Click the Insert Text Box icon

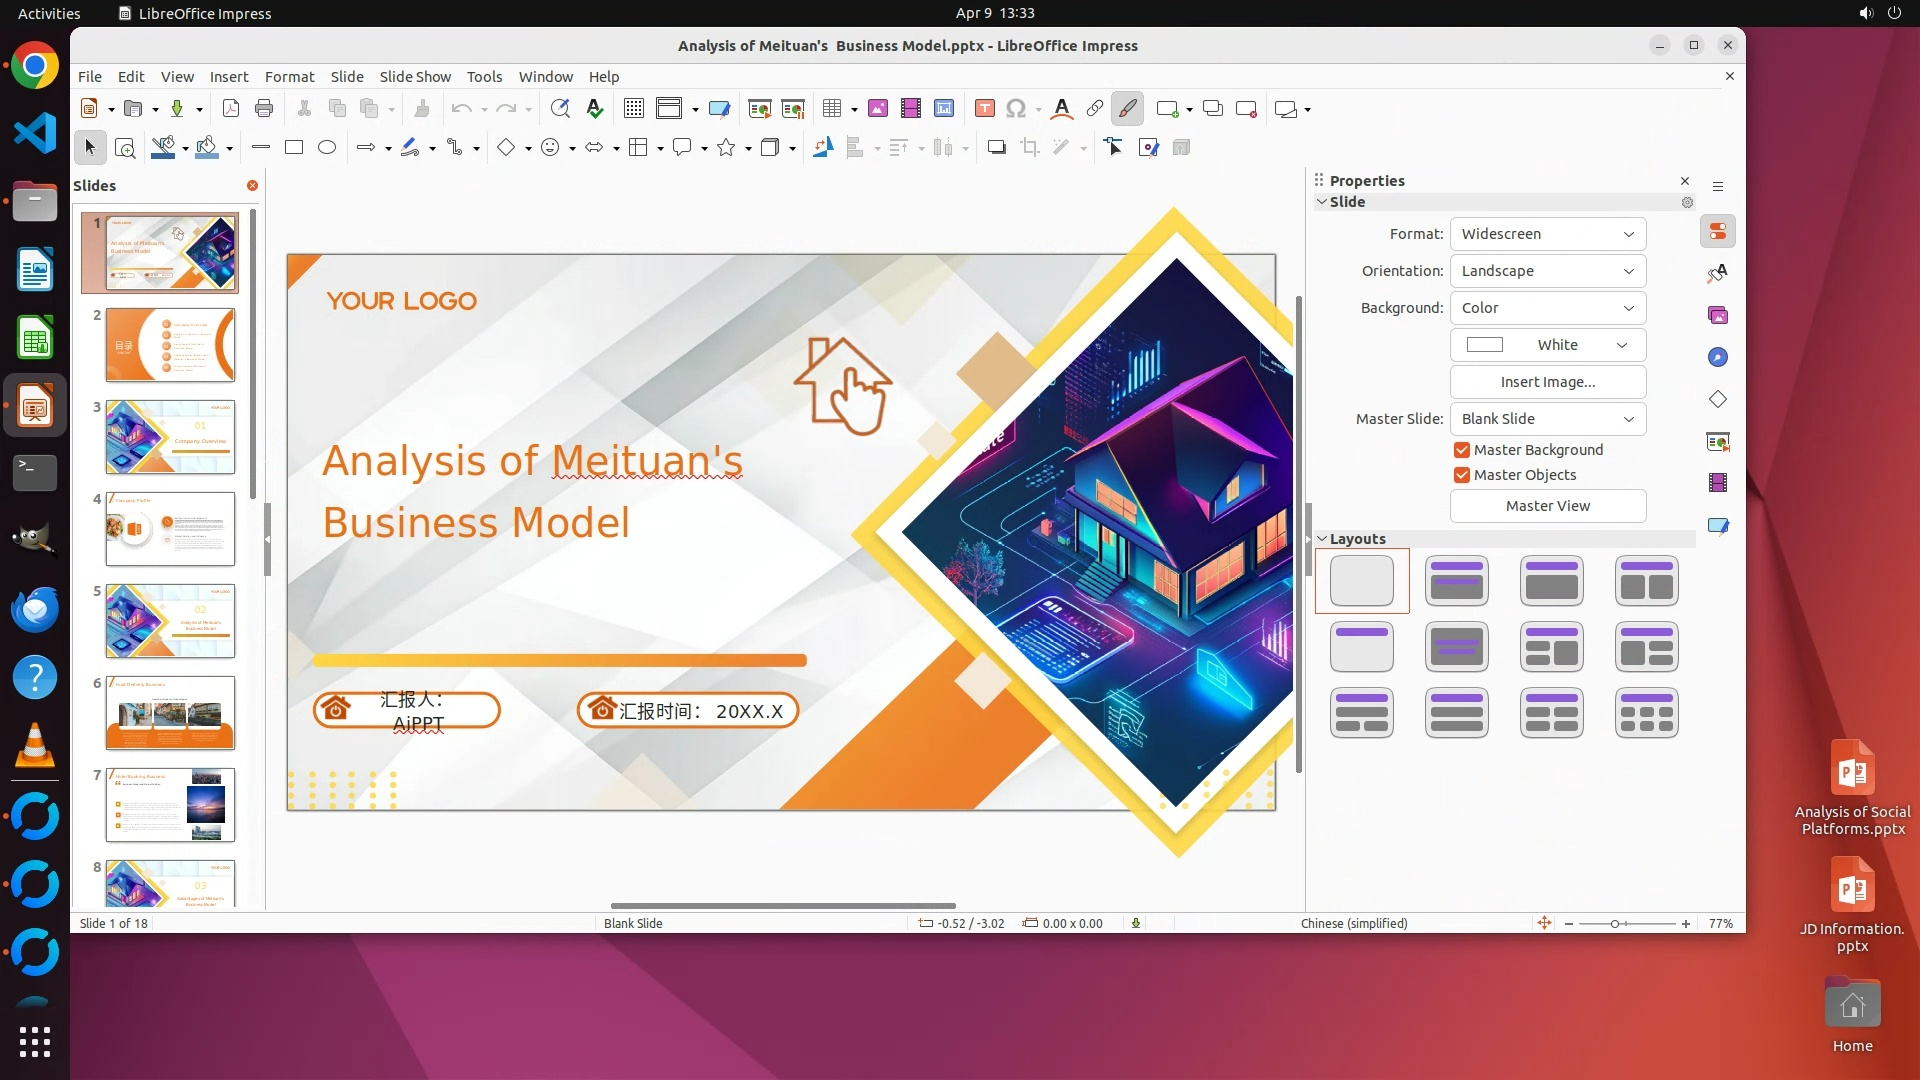(985, 109)
